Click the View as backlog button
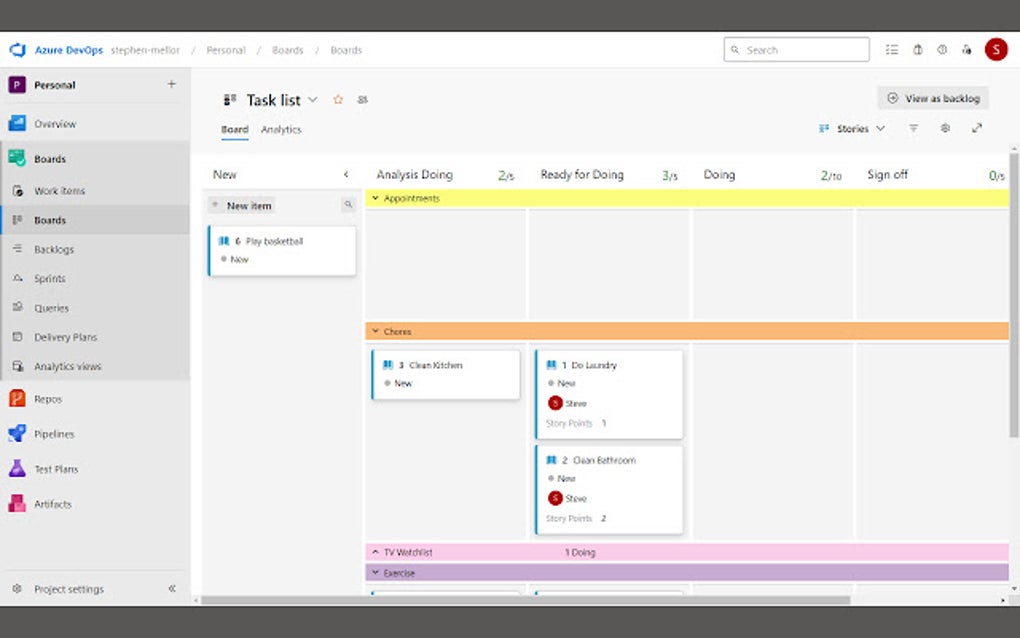 pos(932,97)
